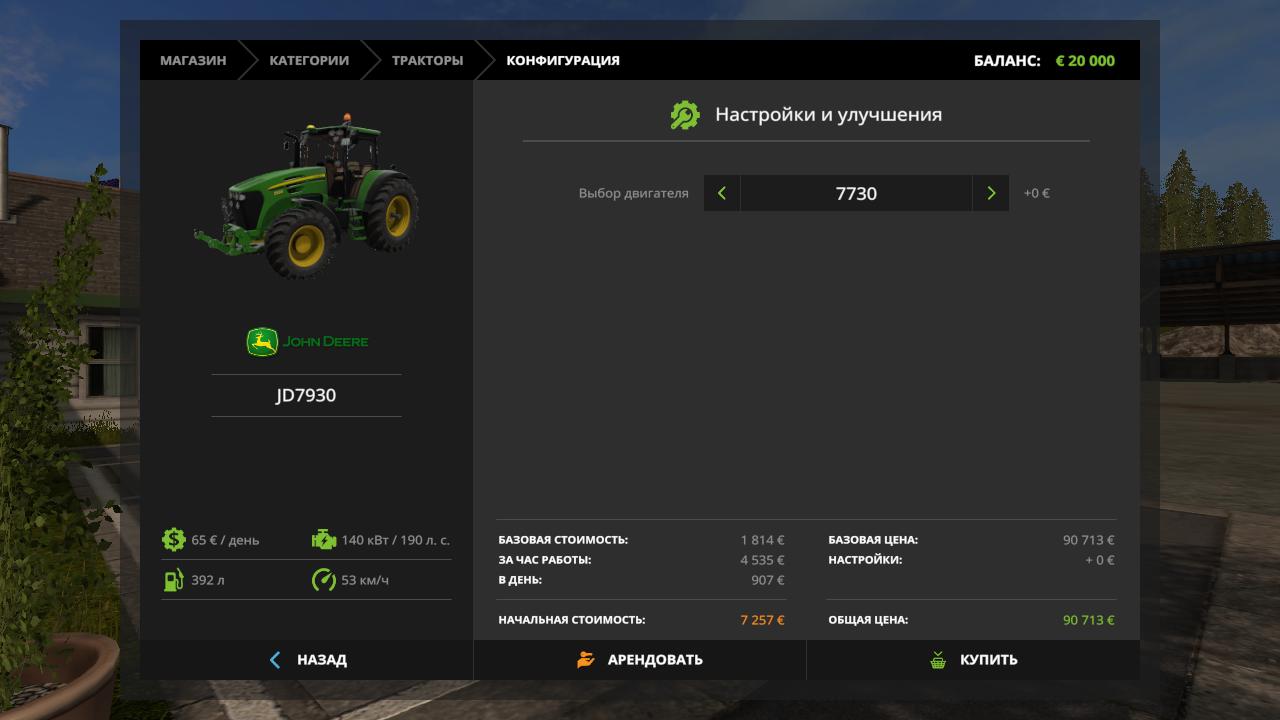Image resolution: width=1280 pixels, height=720 pixels.
Task: Click the За час работы label
Action: pyautogui.click(x=545, y=560)
